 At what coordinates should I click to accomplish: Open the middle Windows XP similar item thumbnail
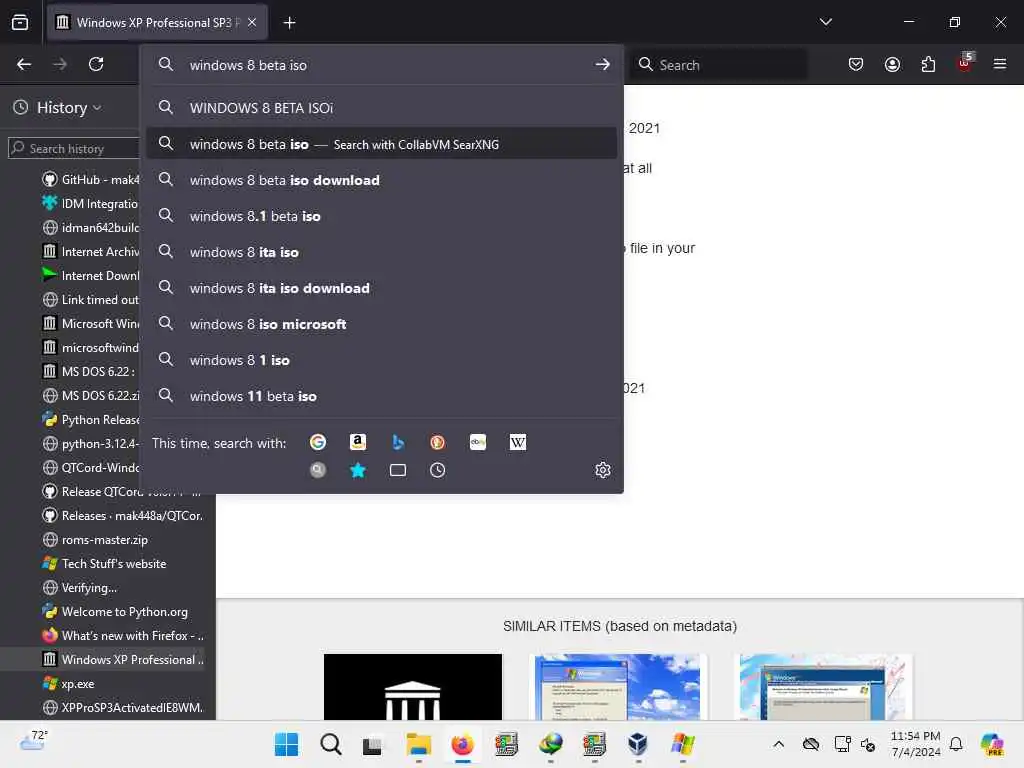(618, 686)
